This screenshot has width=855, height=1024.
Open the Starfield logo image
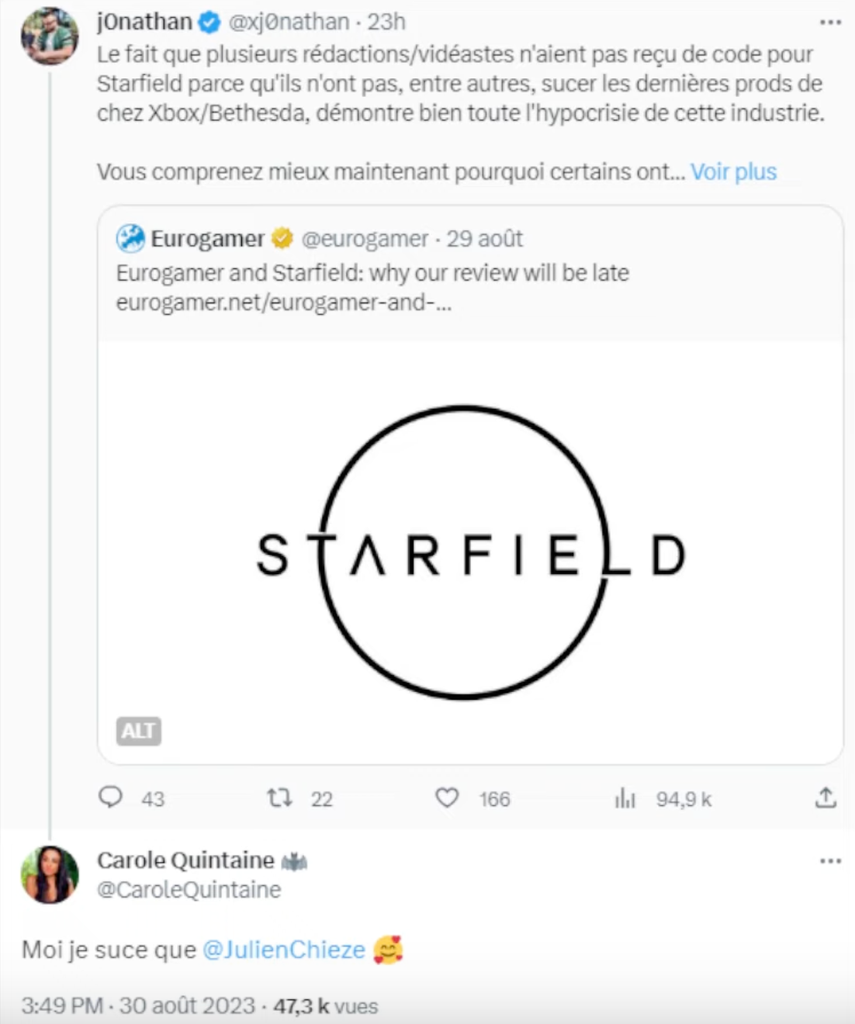click(469, 552)
